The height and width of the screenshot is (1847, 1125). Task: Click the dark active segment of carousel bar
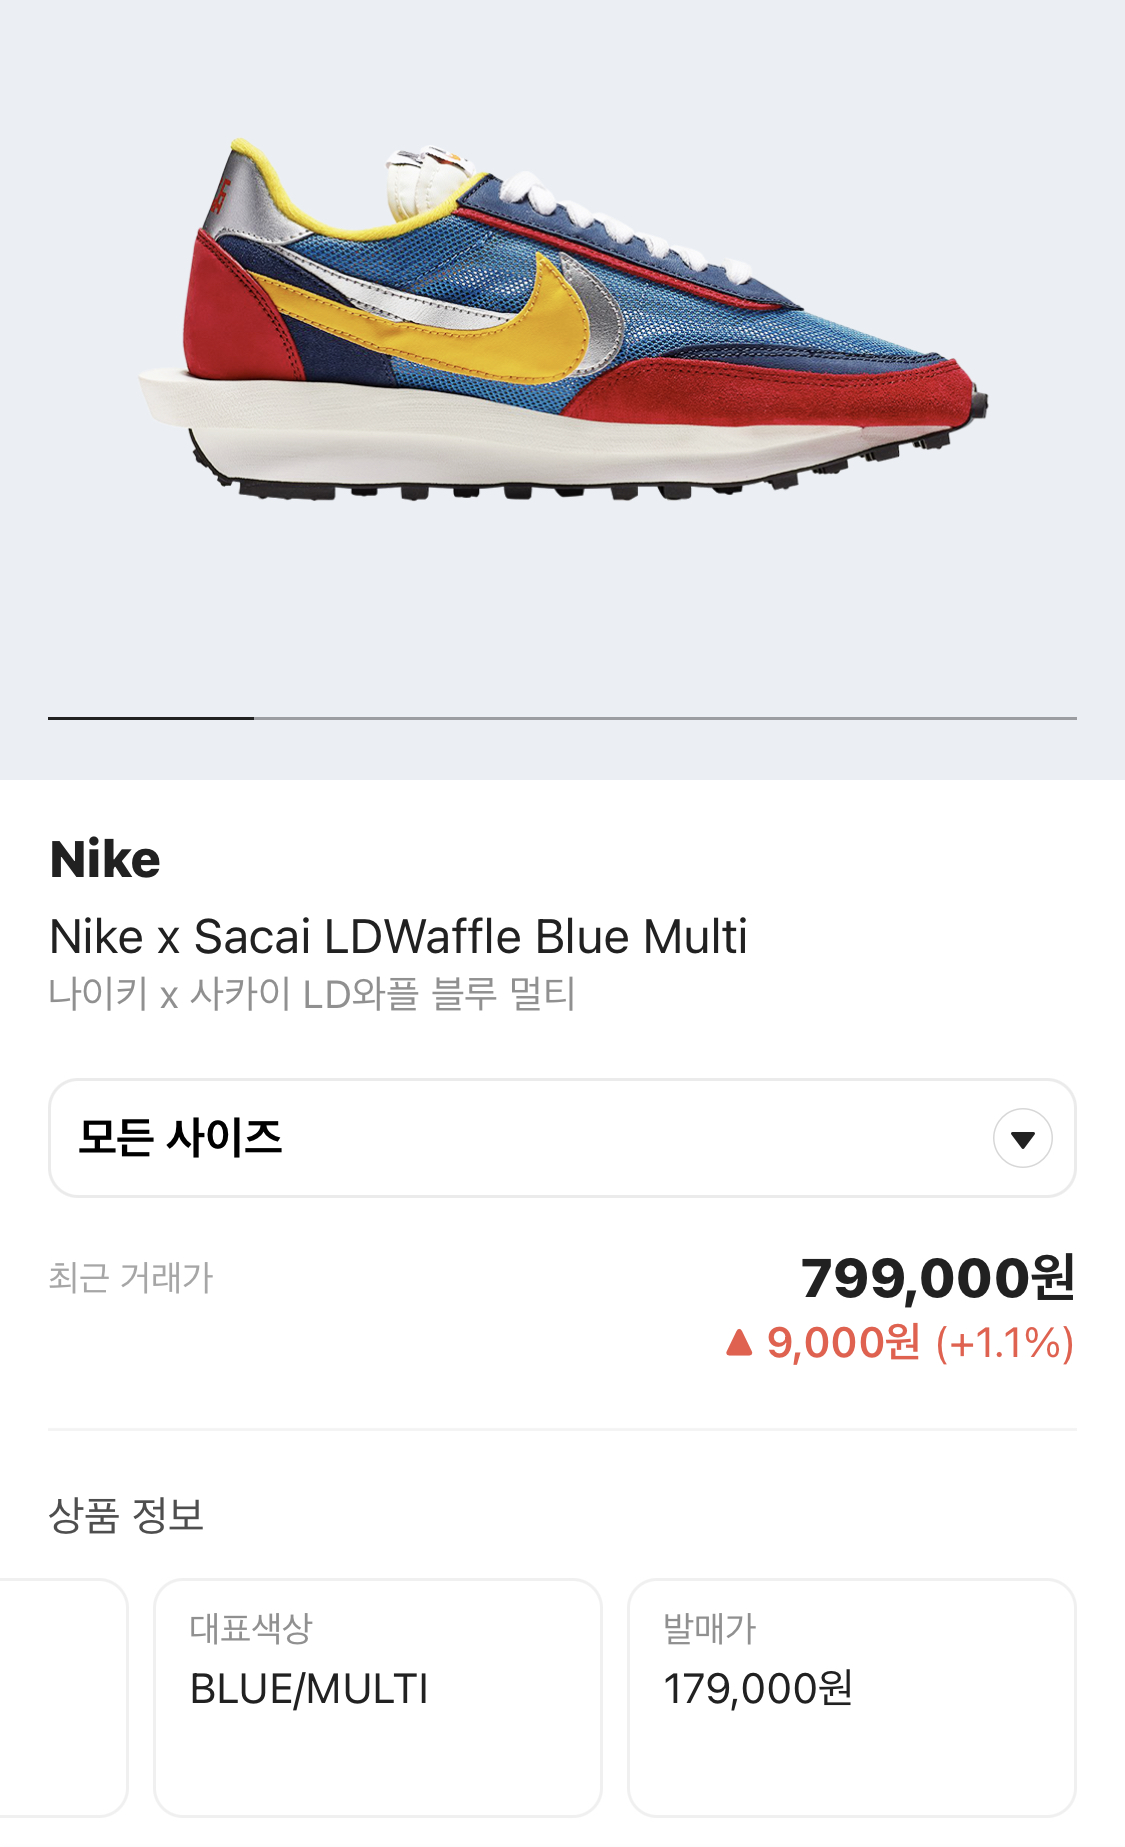pyautogui.click(x=151, y=718)
